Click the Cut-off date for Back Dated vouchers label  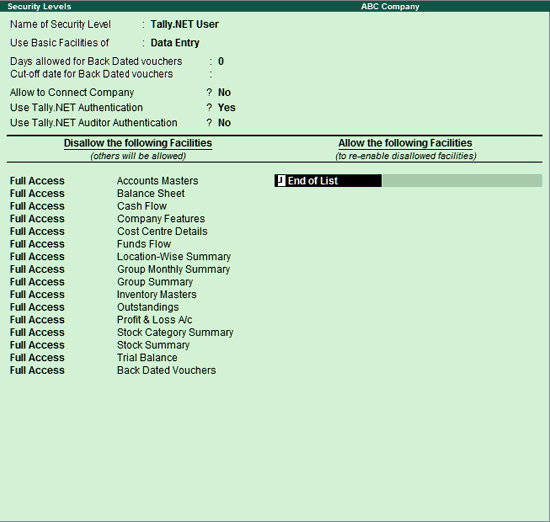click(92, 74)
